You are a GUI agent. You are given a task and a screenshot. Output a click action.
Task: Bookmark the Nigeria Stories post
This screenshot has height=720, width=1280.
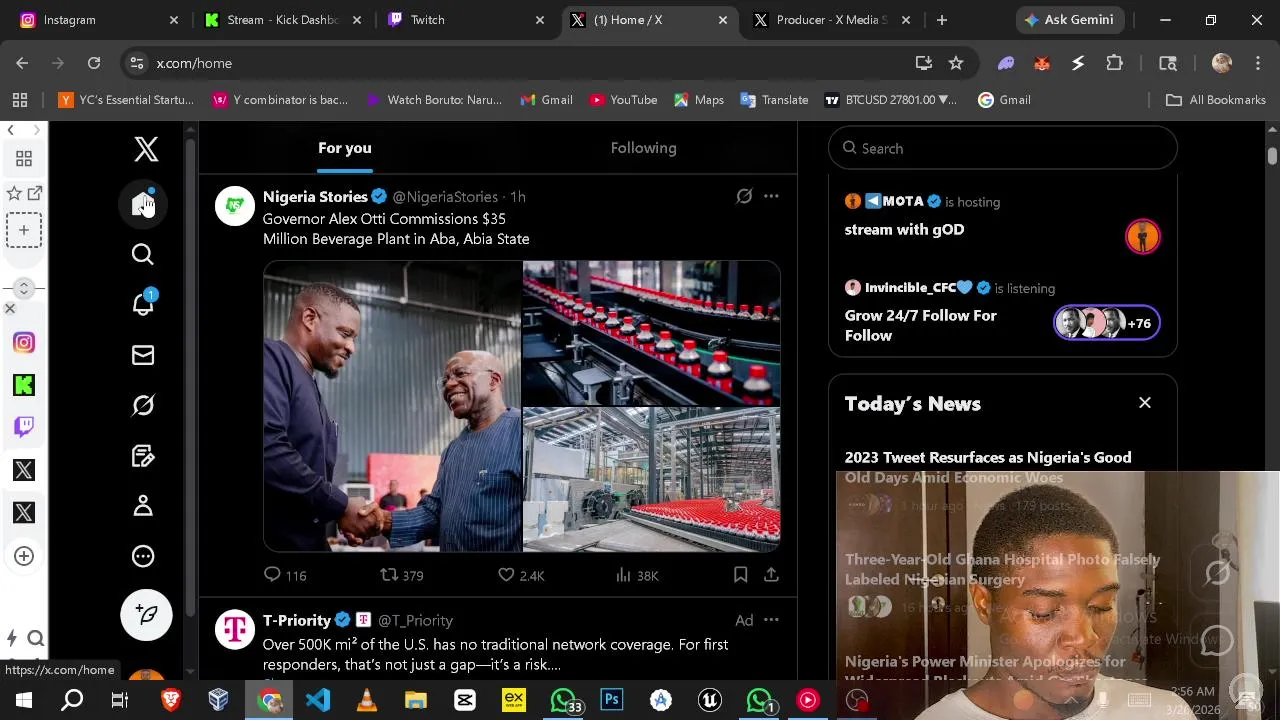(x=741, y=575)
